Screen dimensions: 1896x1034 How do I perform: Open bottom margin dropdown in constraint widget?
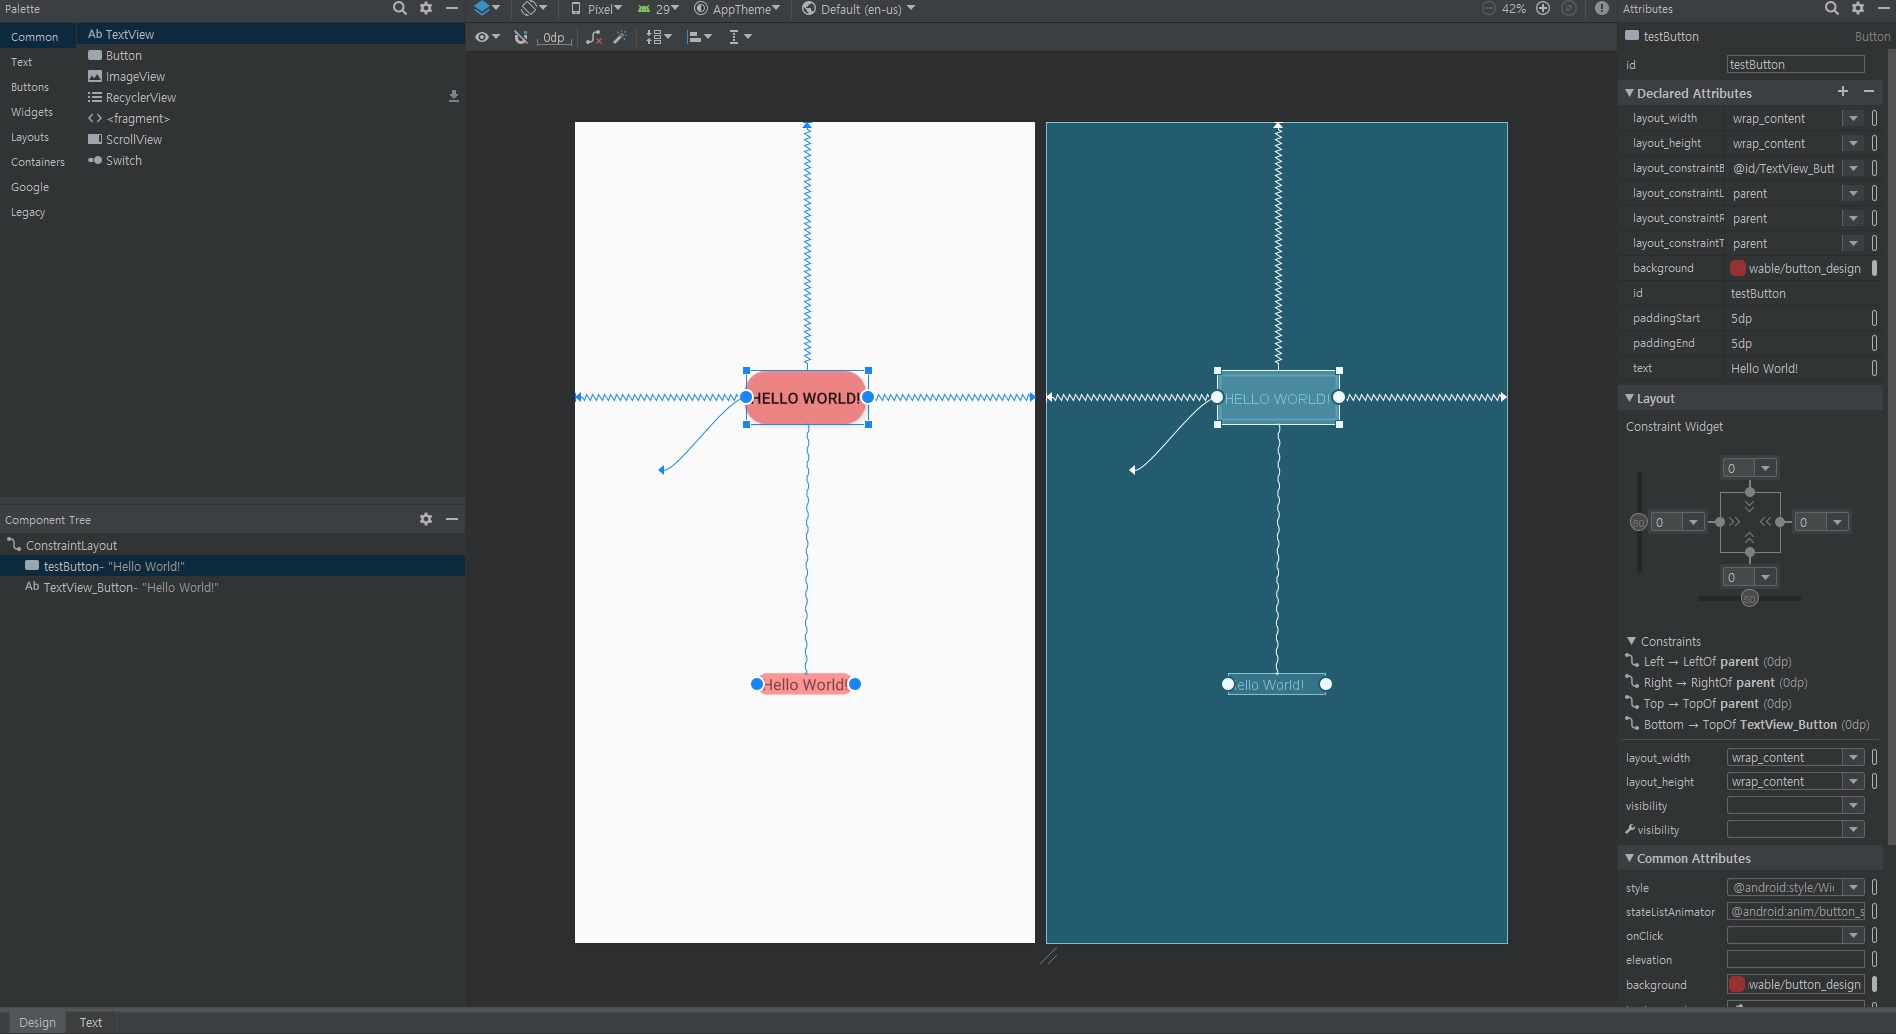(1766, 577)
